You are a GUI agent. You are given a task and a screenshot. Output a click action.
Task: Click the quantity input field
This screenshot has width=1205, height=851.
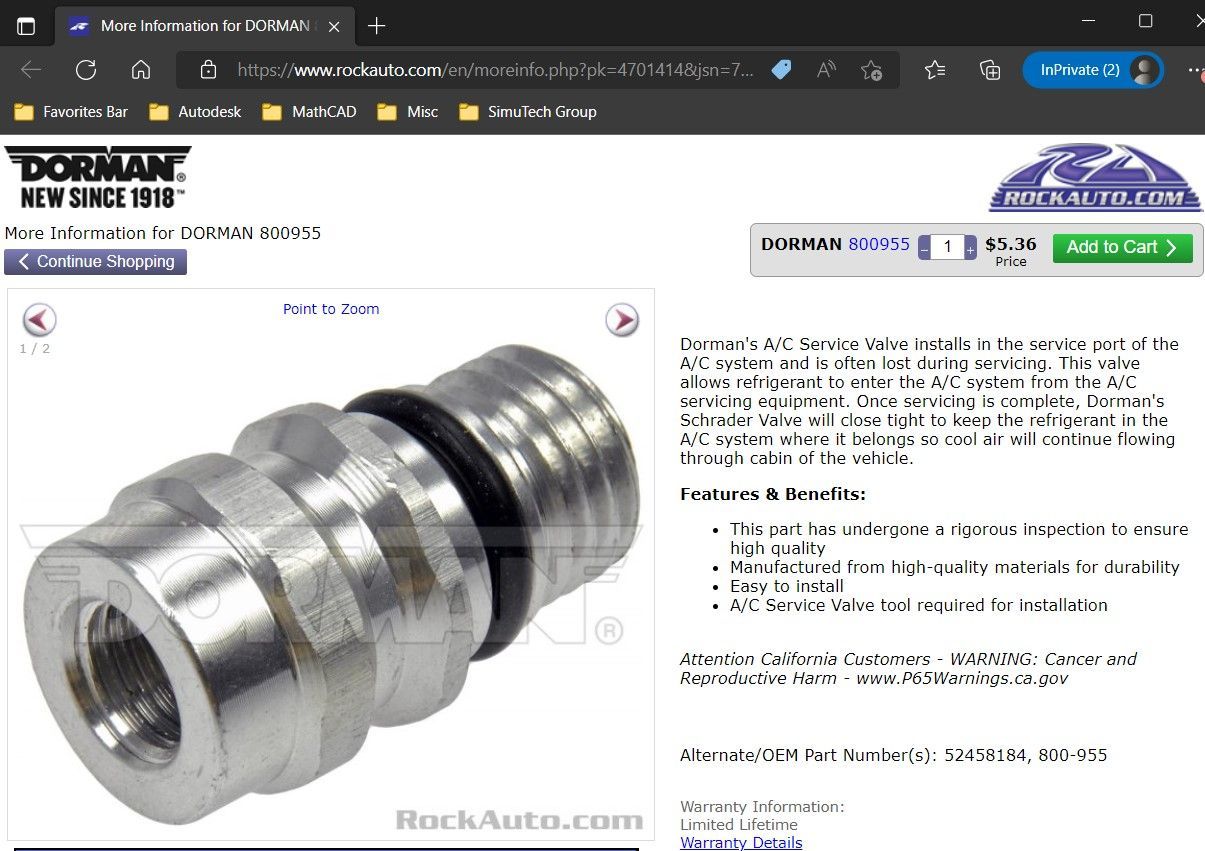947,248
